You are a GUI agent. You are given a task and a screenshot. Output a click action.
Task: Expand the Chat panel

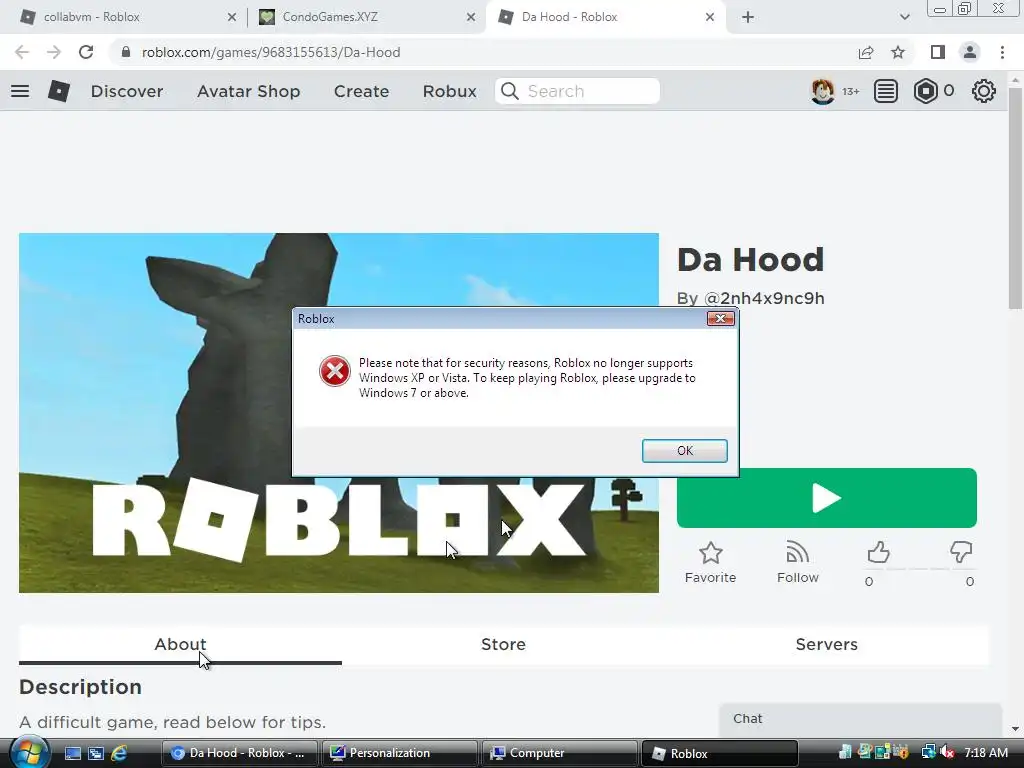tap(860, 718)
